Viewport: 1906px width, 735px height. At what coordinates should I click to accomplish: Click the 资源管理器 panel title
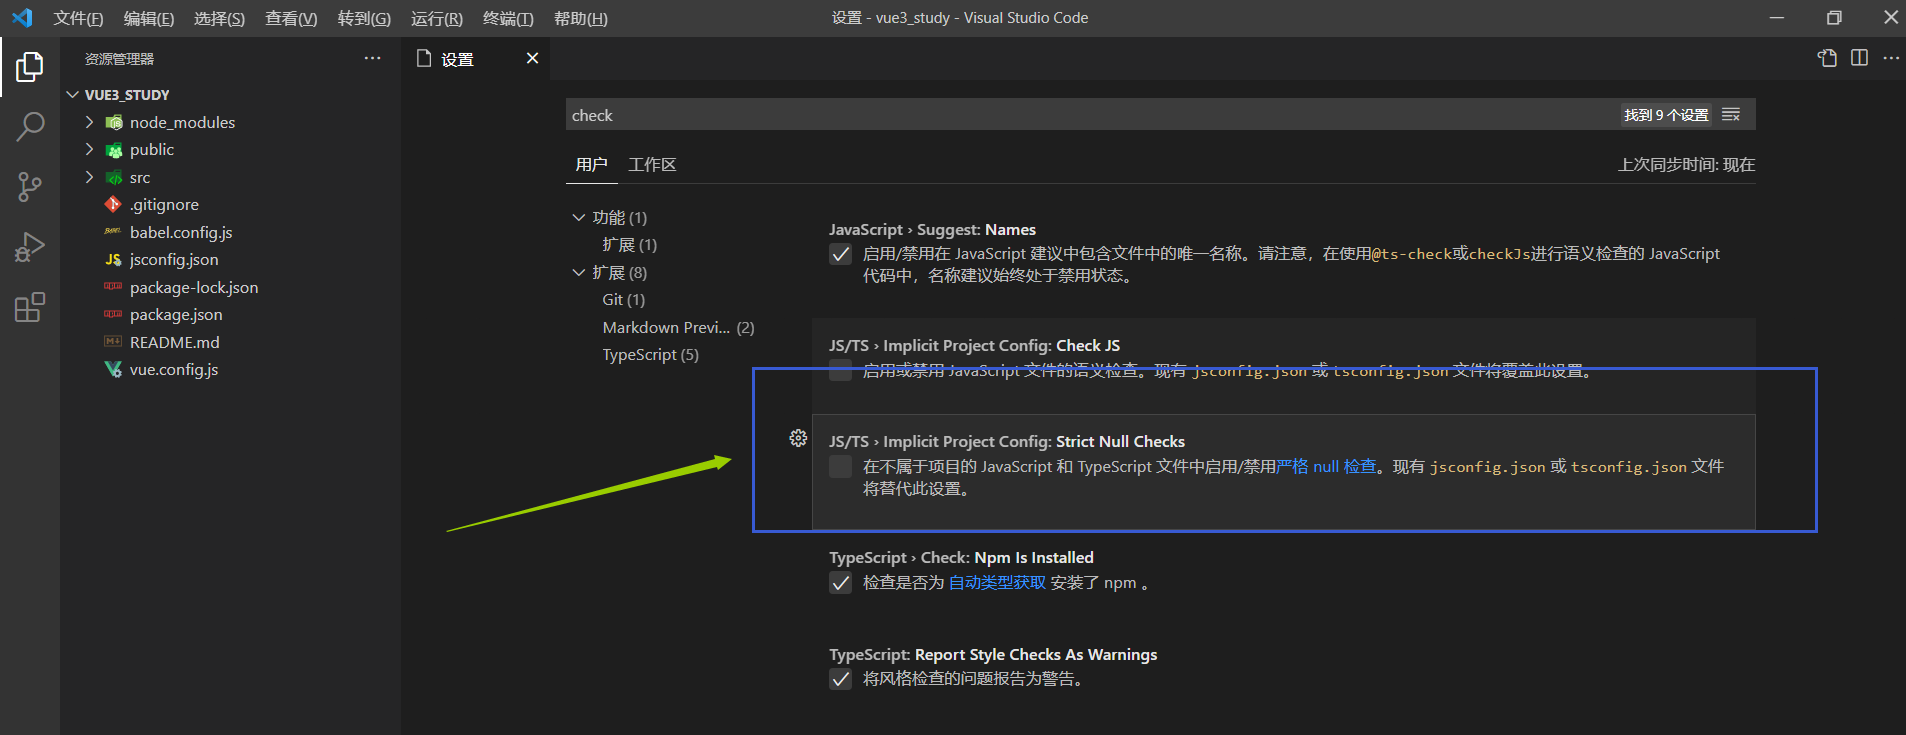point(119,59)
